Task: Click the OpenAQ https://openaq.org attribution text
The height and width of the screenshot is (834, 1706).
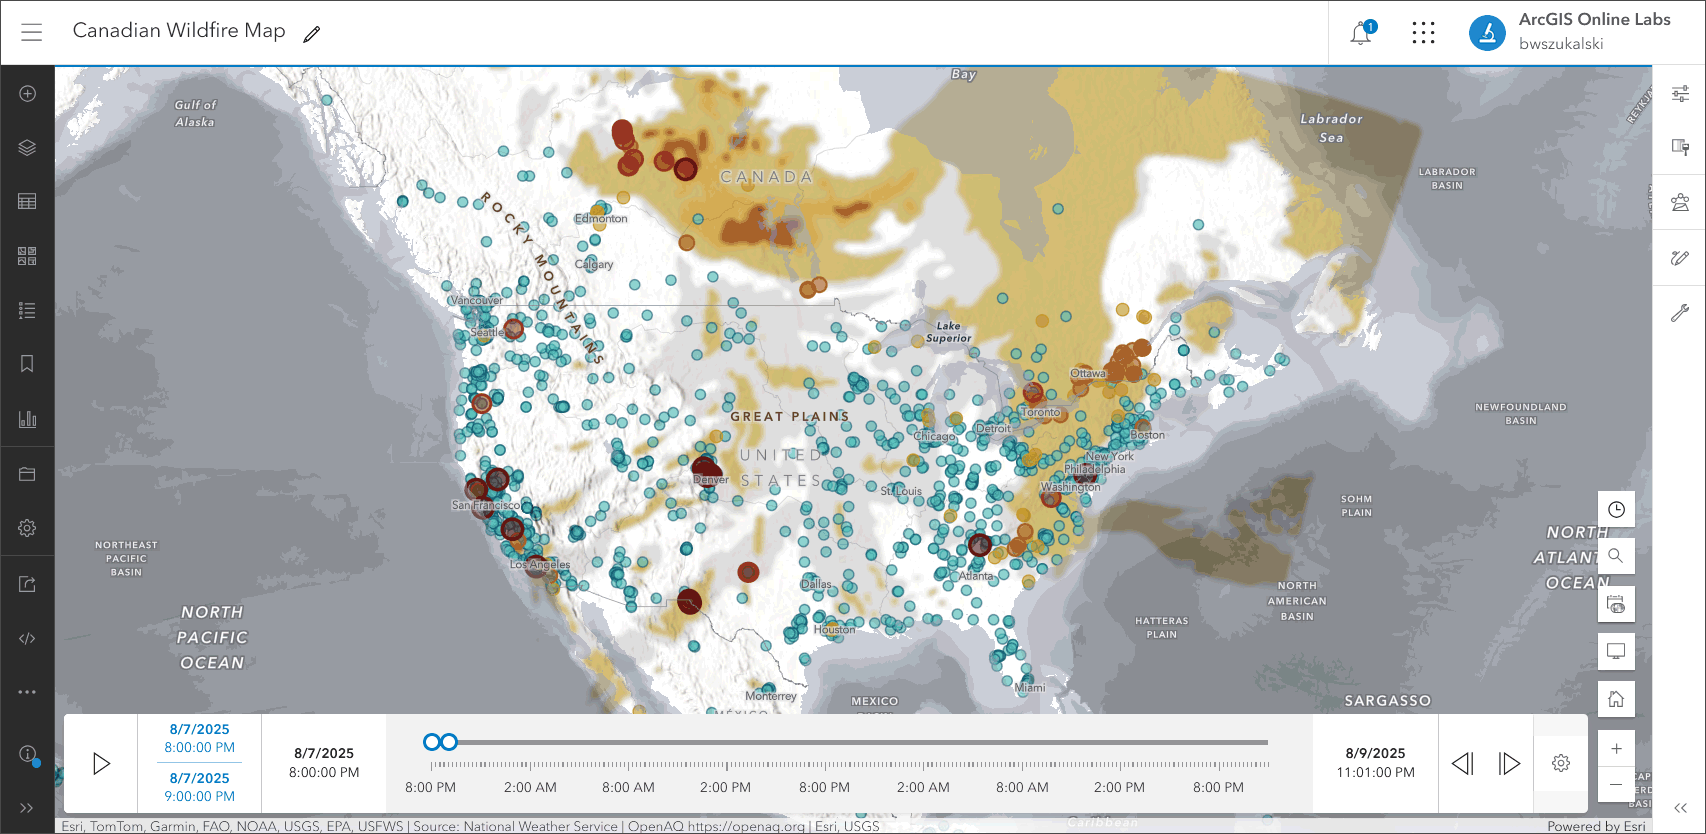Action: (x=716, y=826)
